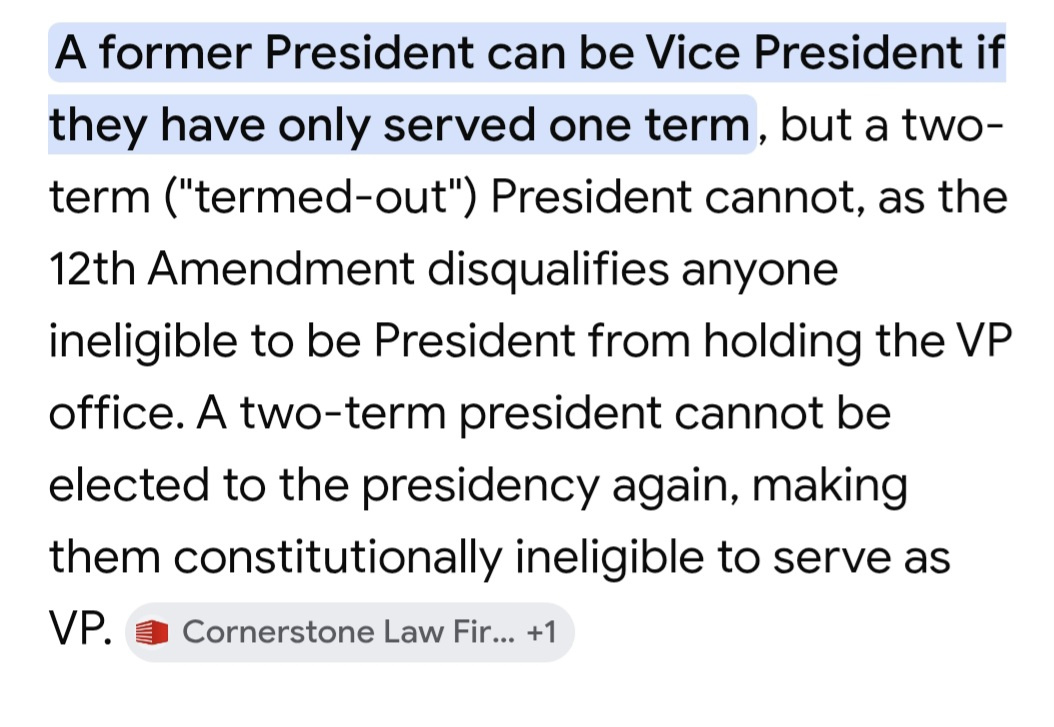Click highlighted phrase 'they have only served one term'
The image size is (1054, 727).
pos(399,125)
